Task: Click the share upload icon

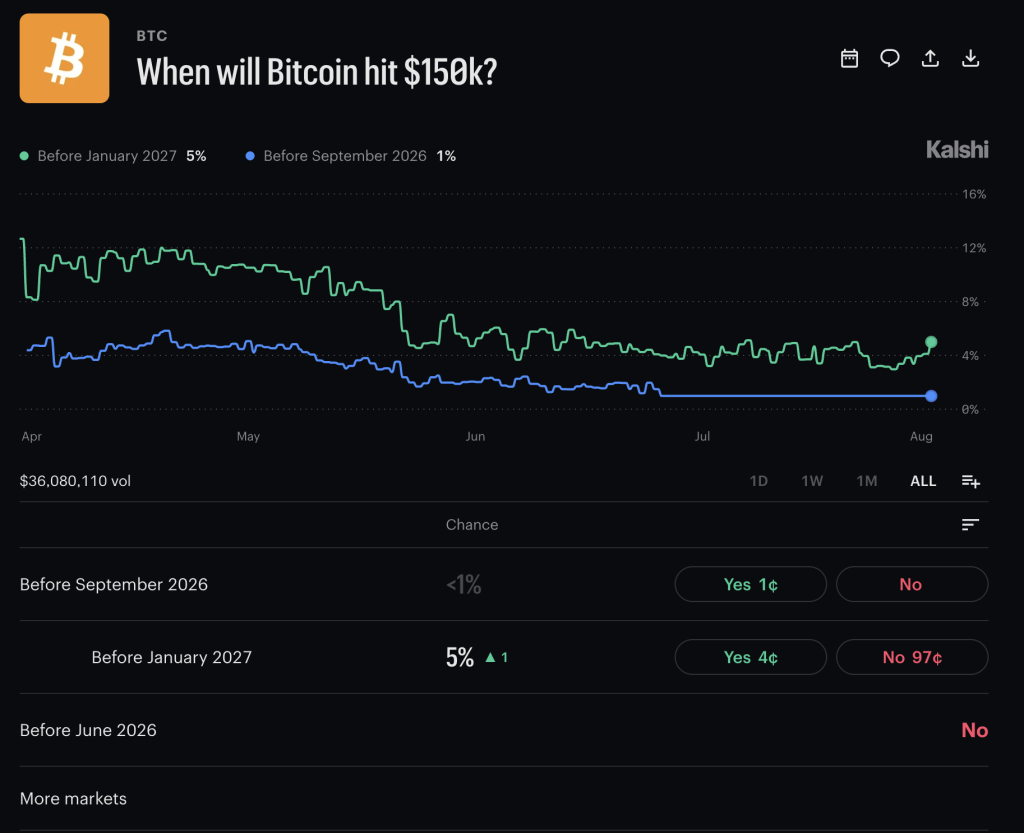Action: click(x=930, y=58)
